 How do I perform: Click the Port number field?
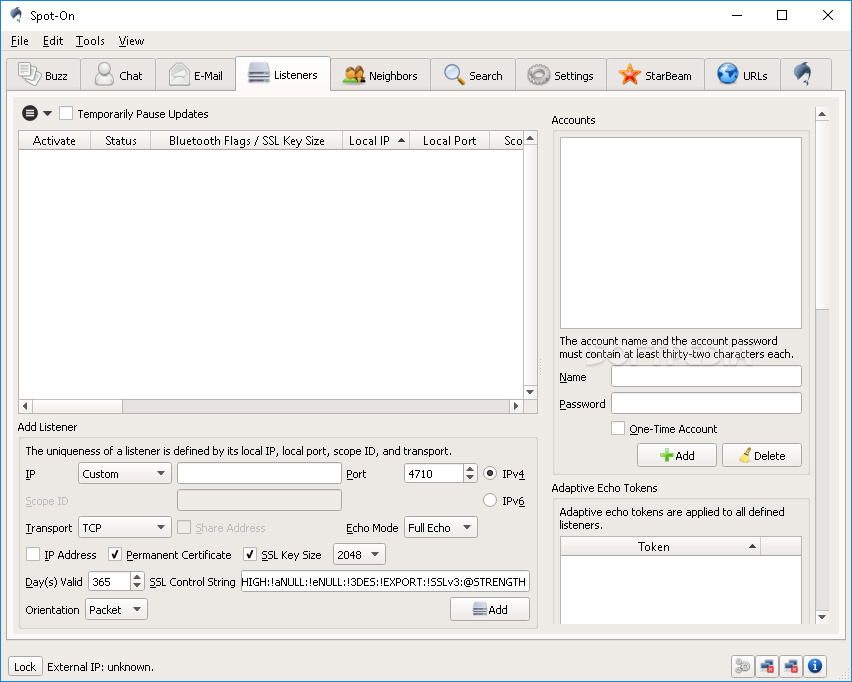[x=434, y=473]
